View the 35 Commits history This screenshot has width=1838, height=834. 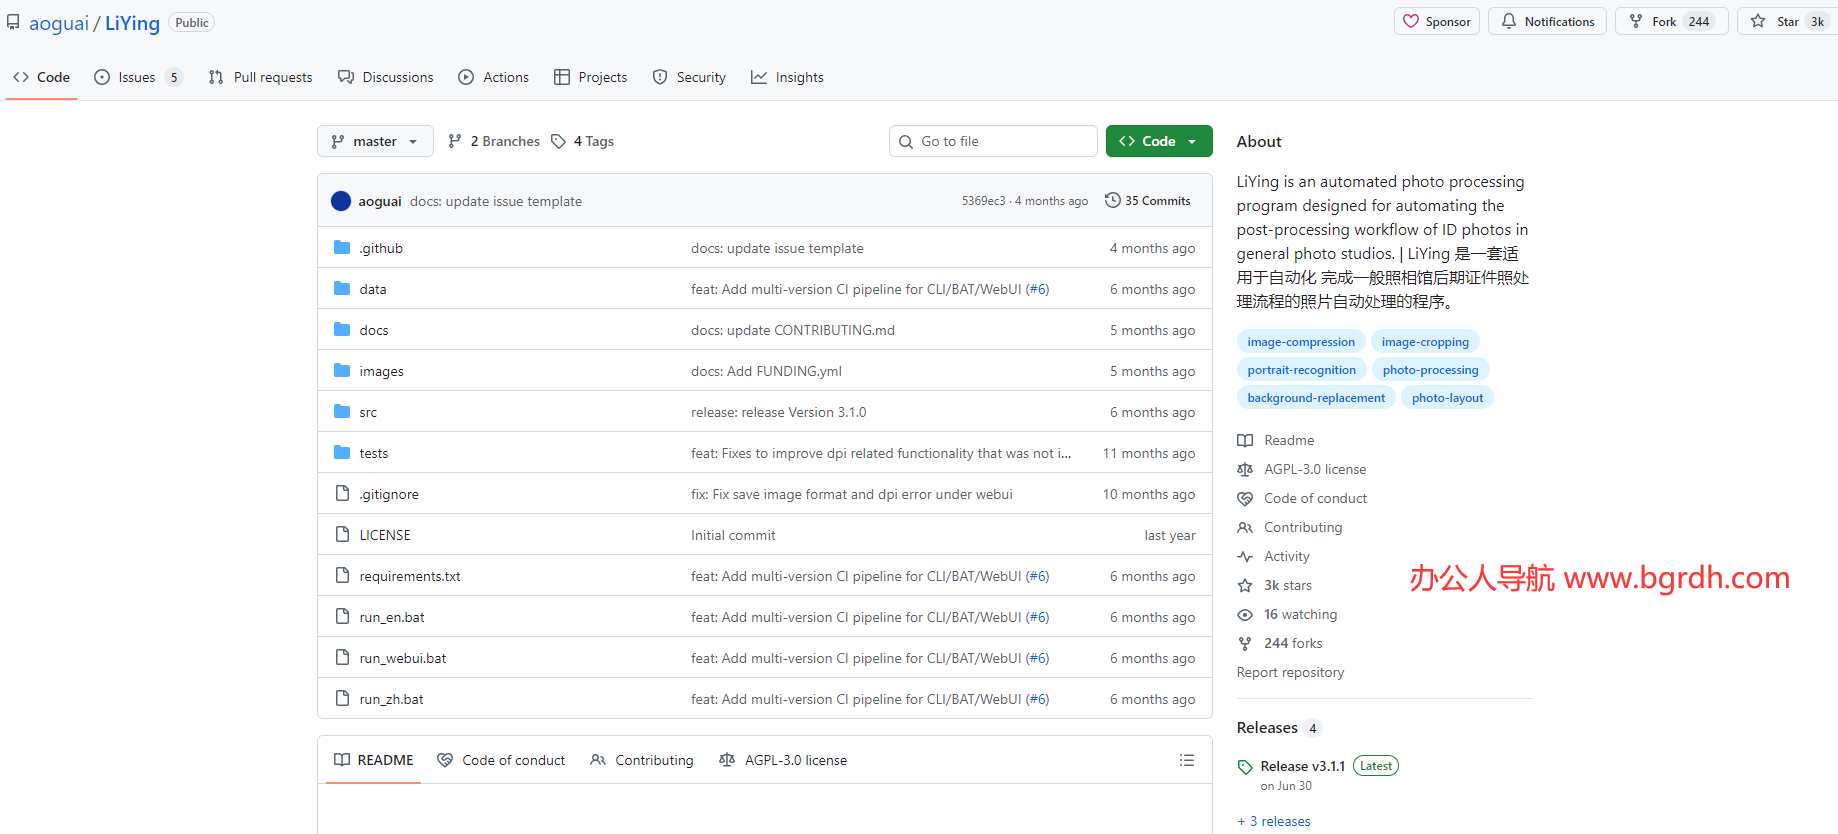tap(1148, 201)
